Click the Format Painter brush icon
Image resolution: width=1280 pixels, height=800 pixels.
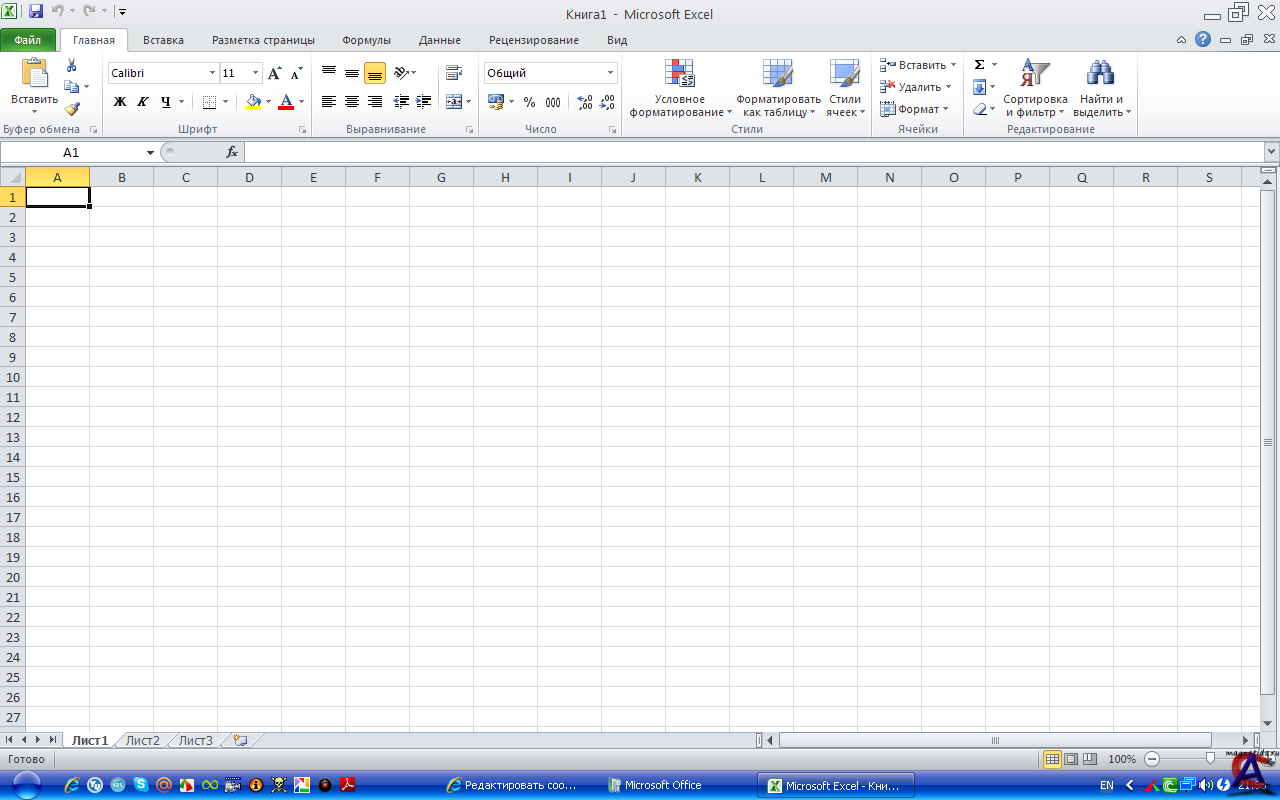[71, 109]
